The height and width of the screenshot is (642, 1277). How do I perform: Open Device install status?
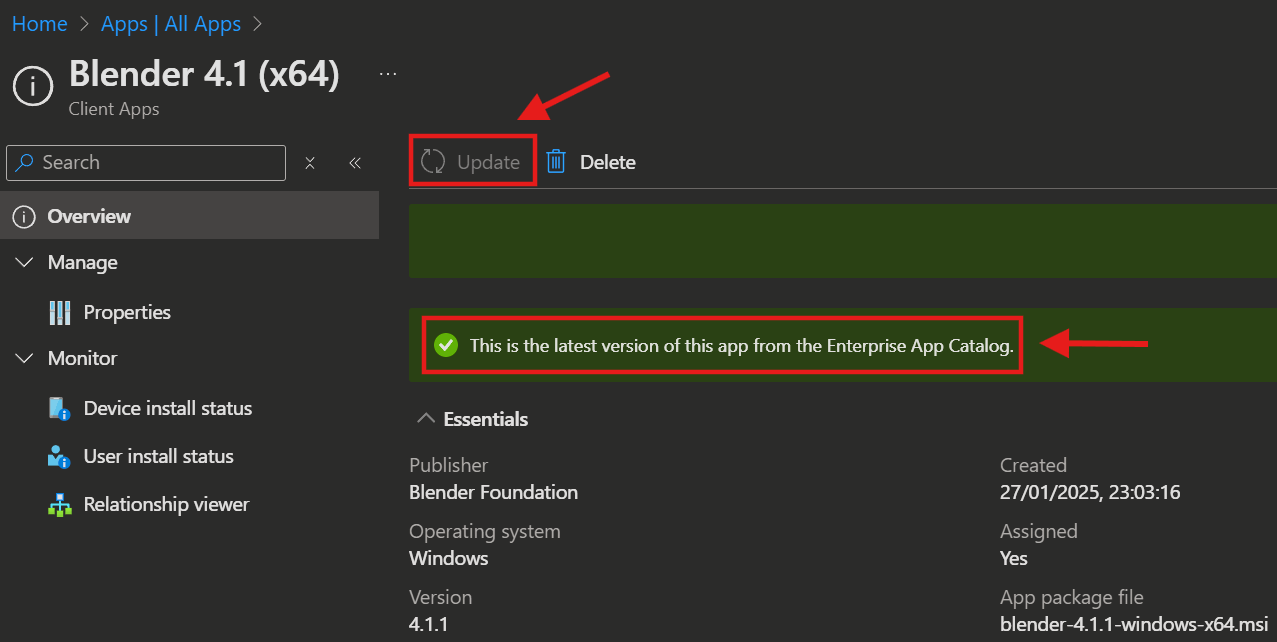(168, 408)
